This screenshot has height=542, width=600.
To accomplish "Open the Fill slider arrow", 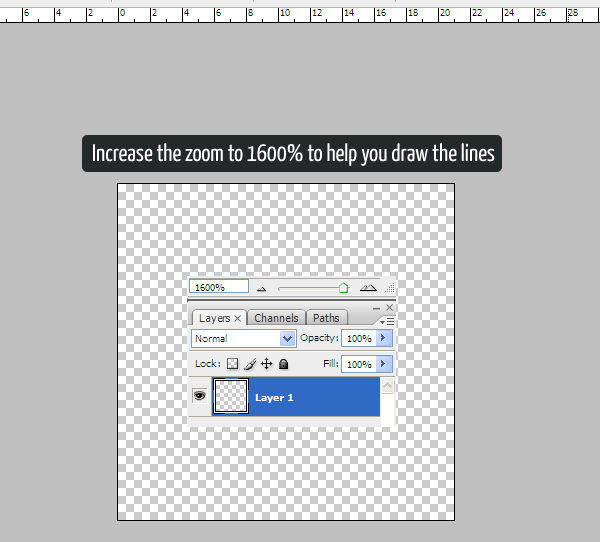I will coord(384,364).
